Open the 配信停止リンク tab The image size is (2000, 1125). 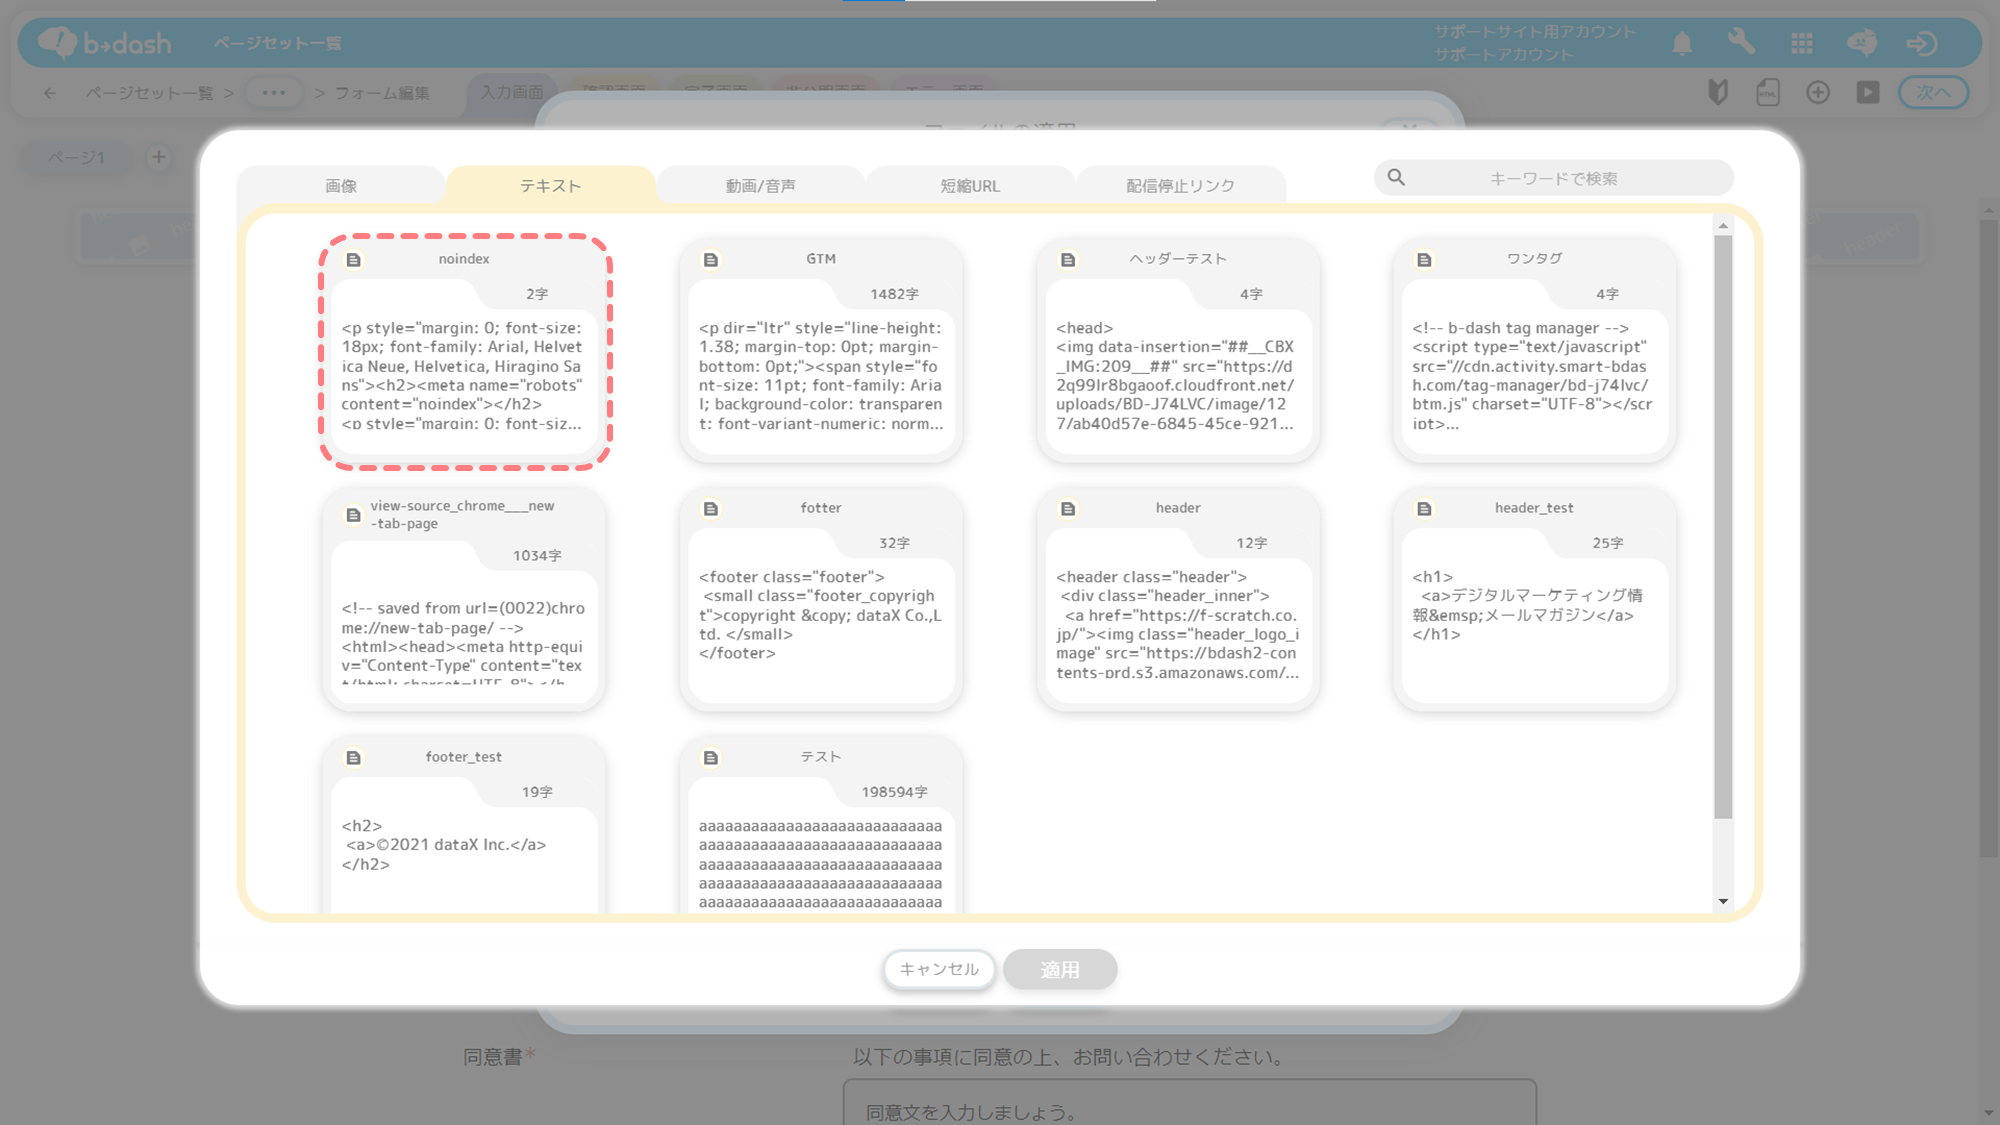coord(1180,186)
